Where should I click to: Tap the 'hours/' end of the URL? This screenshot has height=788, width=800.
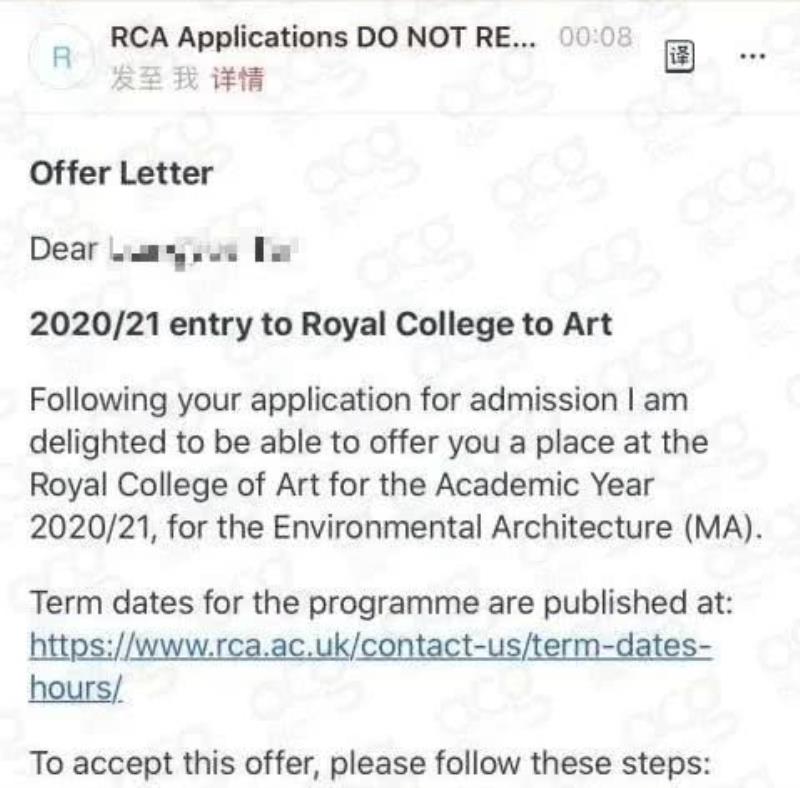coord(76,689)
